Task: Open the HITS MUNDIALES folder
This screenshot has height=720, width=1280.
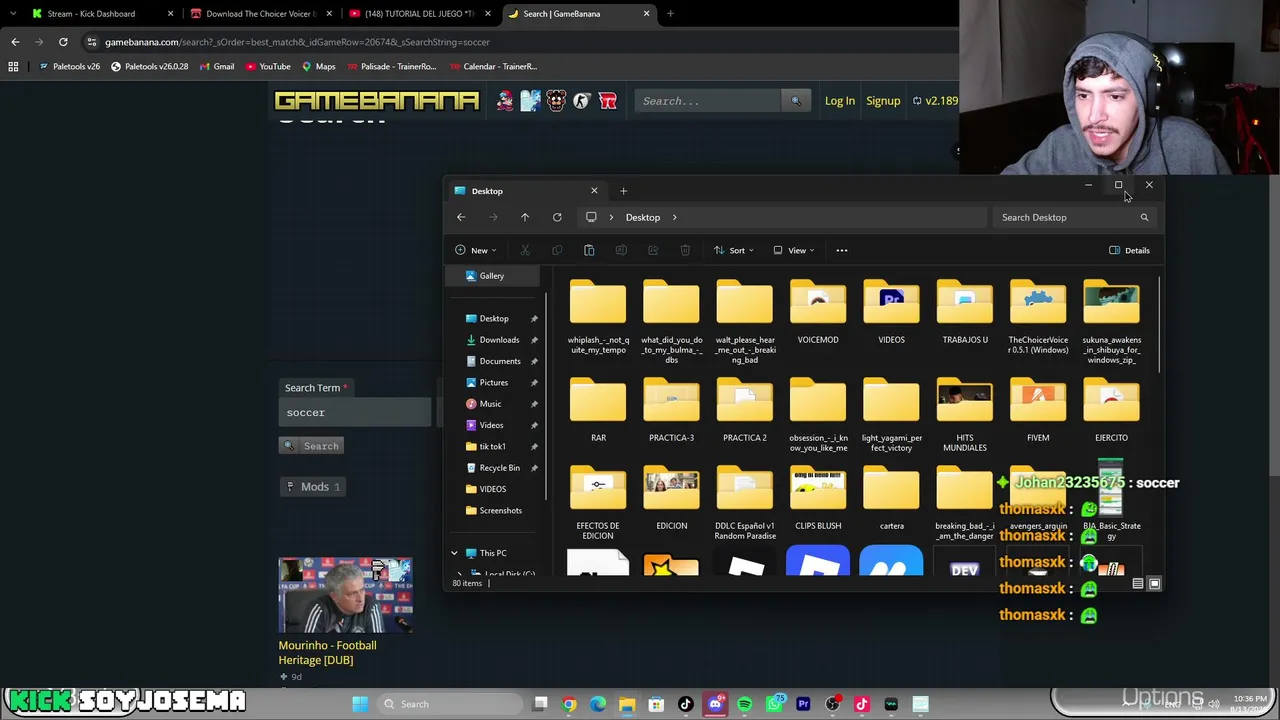Action: (x=965, y=415)
